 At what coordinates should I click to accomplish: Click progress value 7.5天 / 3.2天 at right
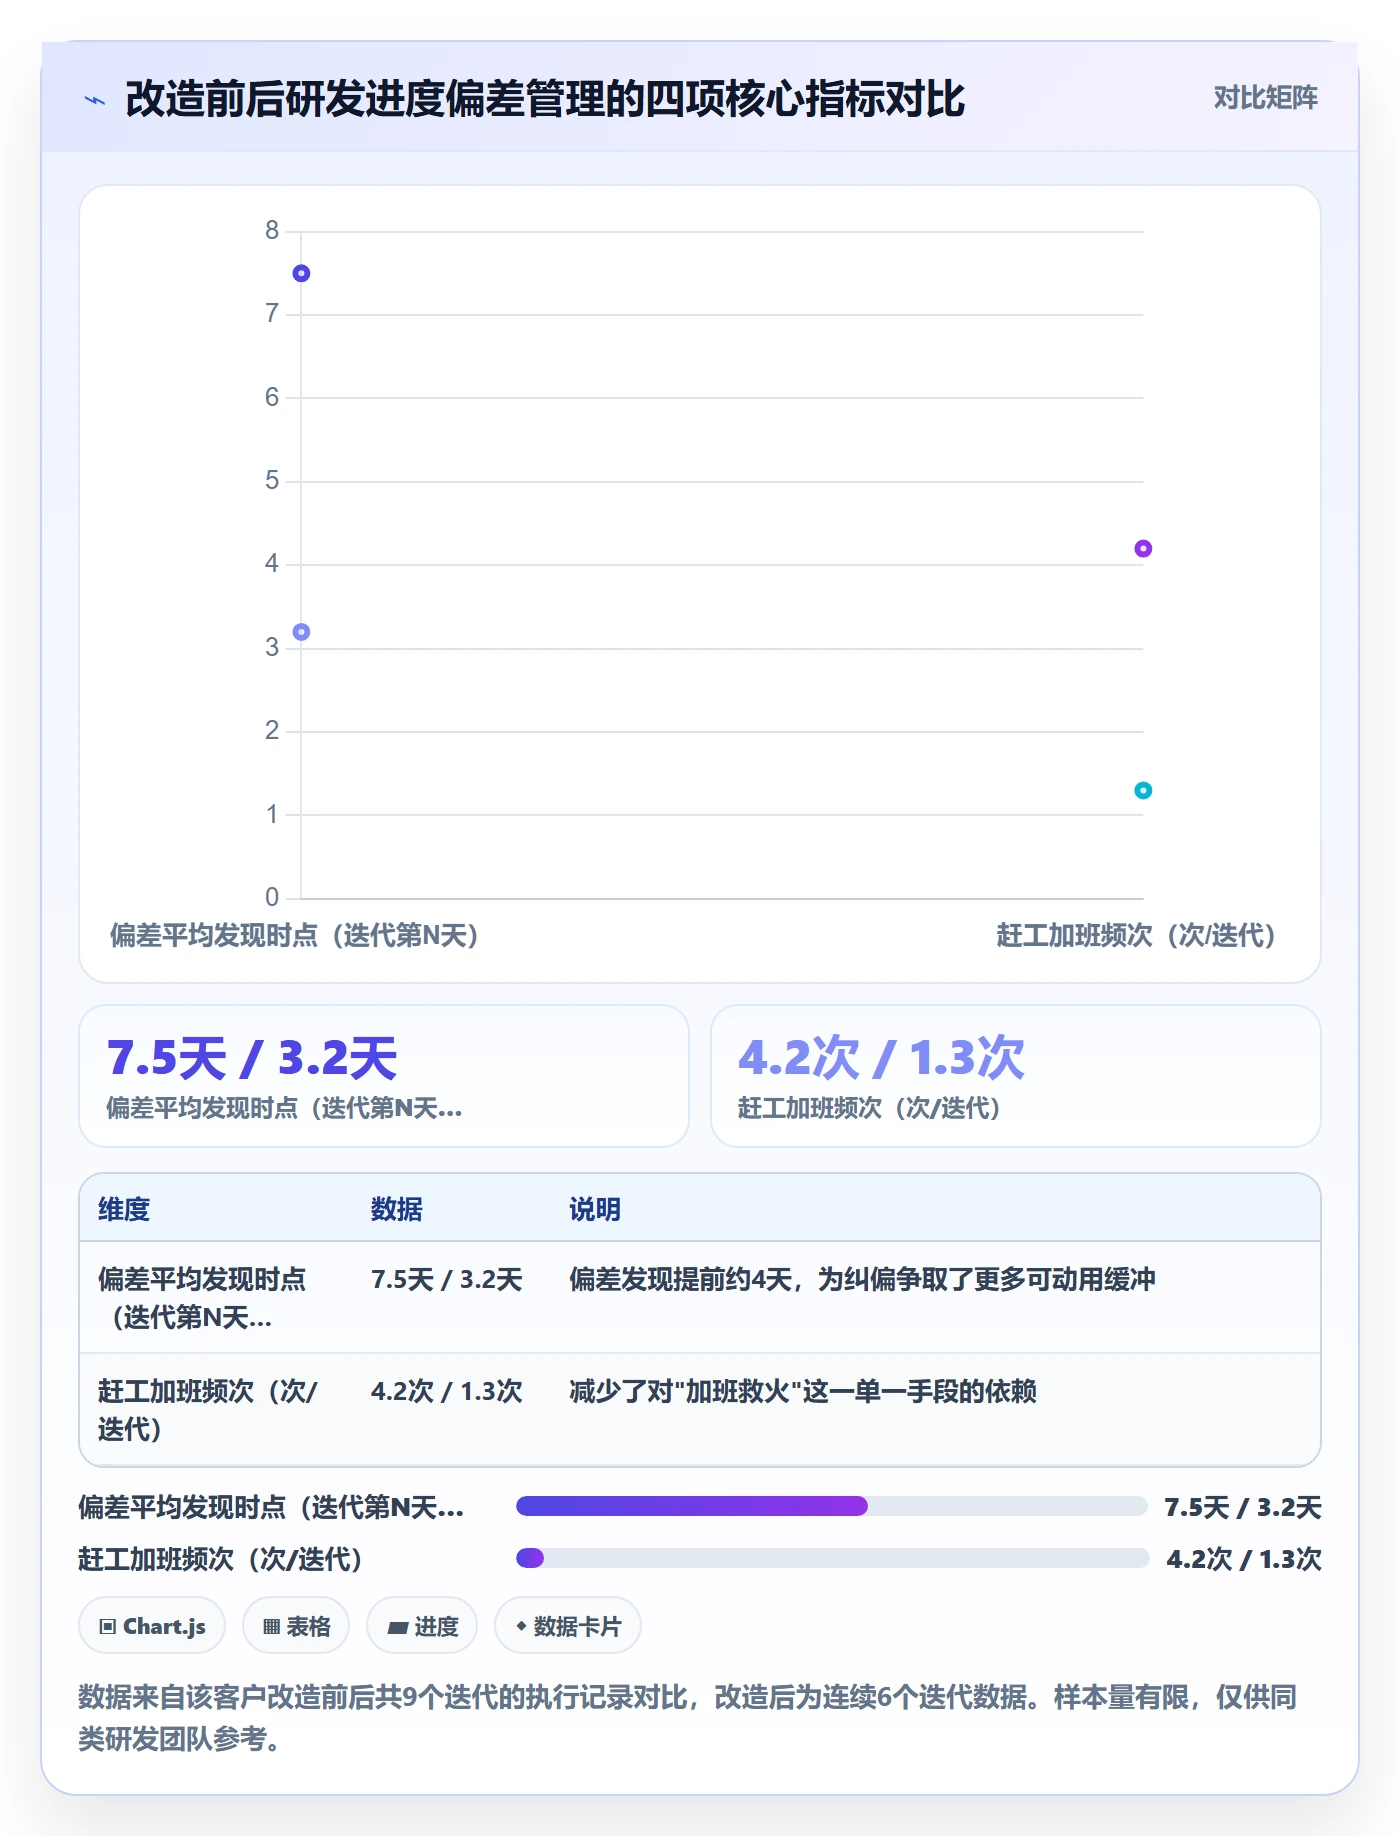pos(1243,1507)
